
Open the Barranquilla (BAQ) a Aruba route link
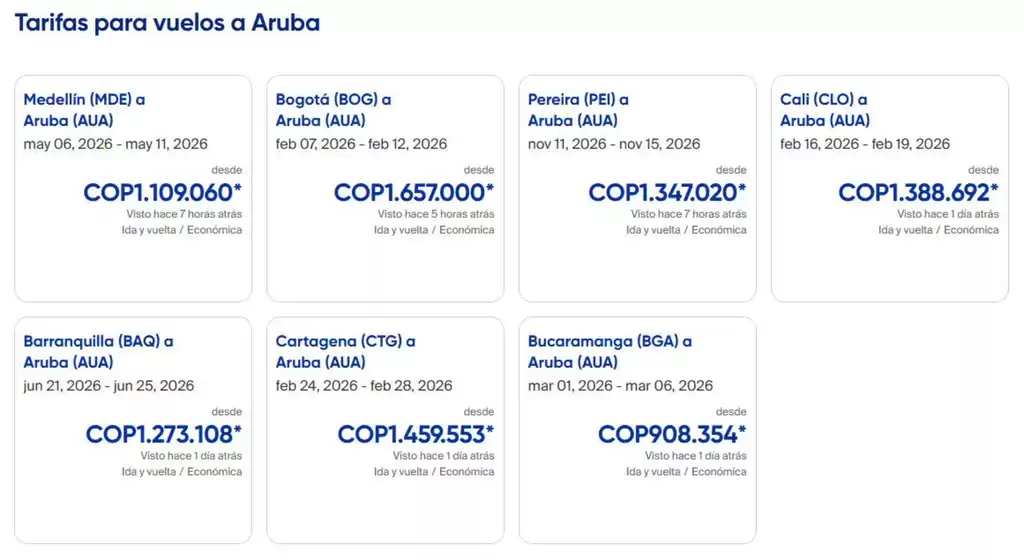[x=98, y=351]
